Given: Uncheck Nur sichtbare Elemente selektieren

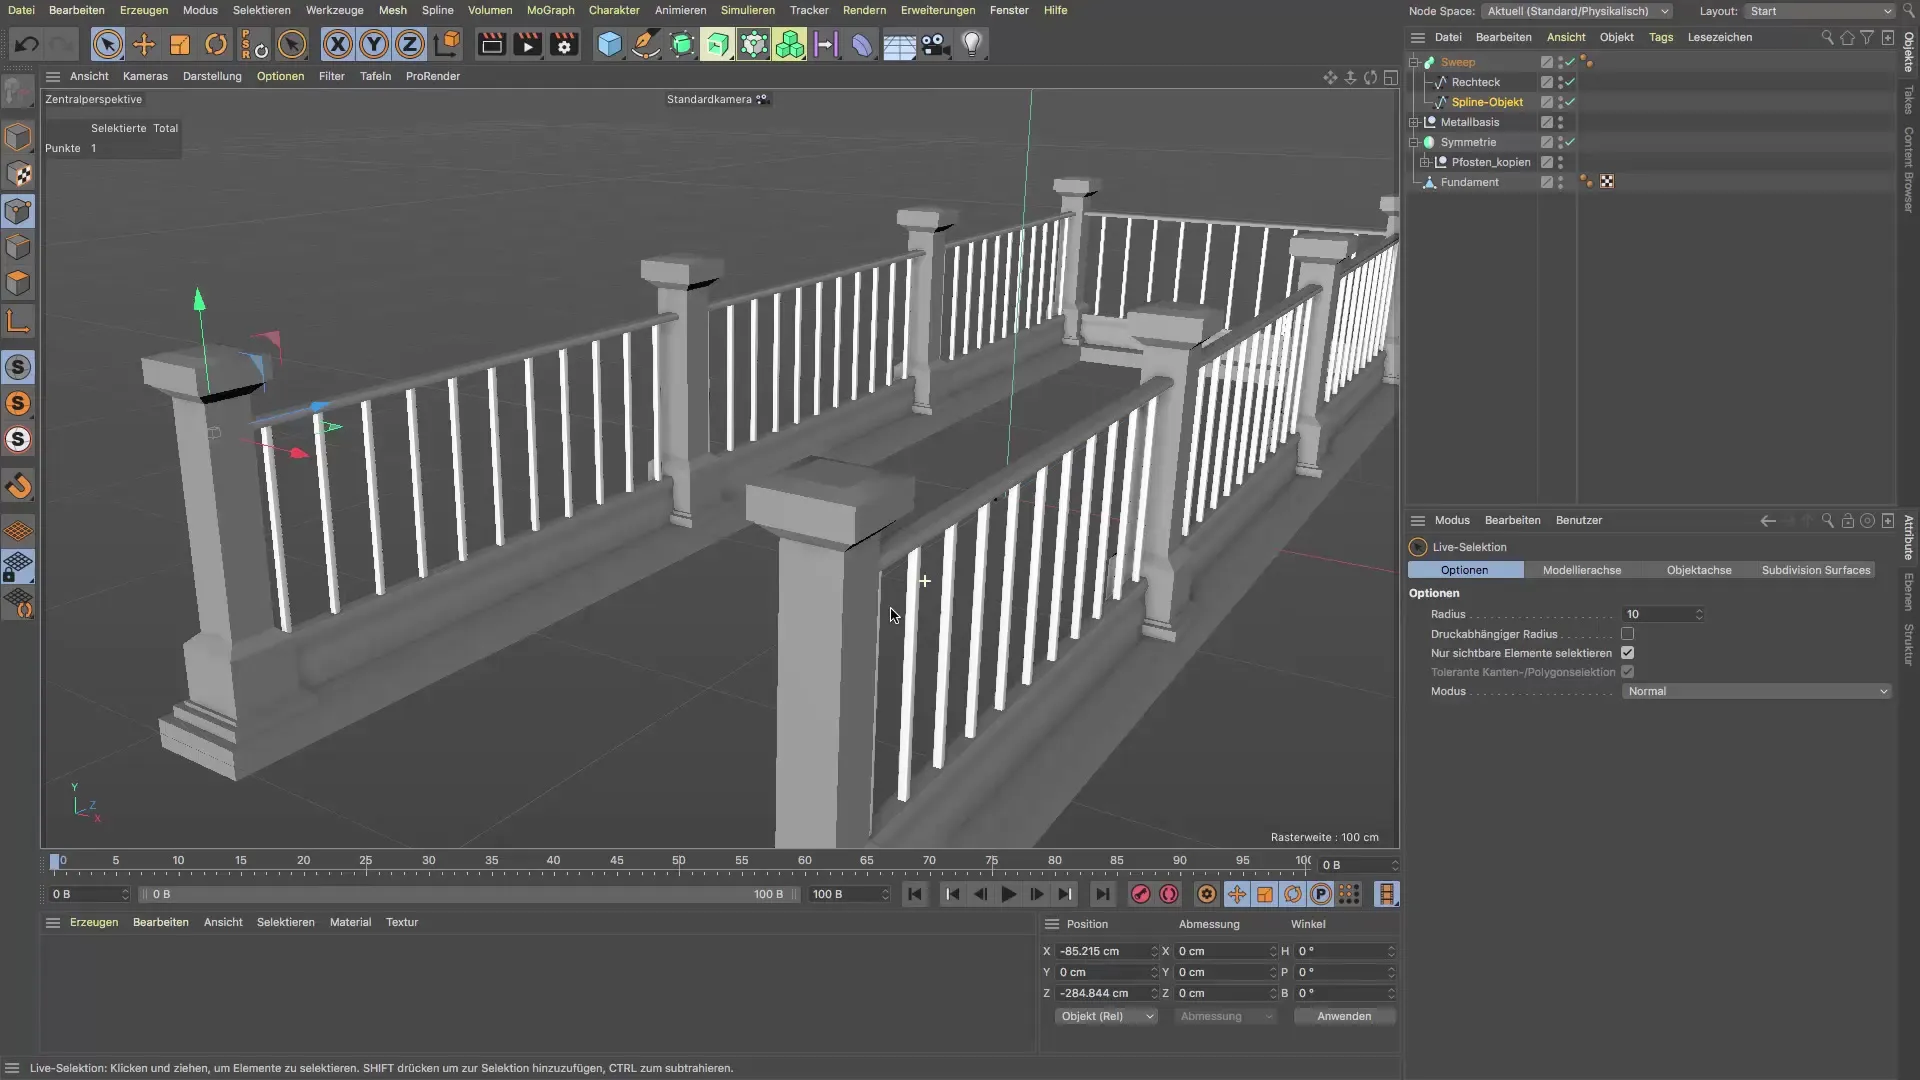Looking at the screenshot, I should coord(1627,653).
